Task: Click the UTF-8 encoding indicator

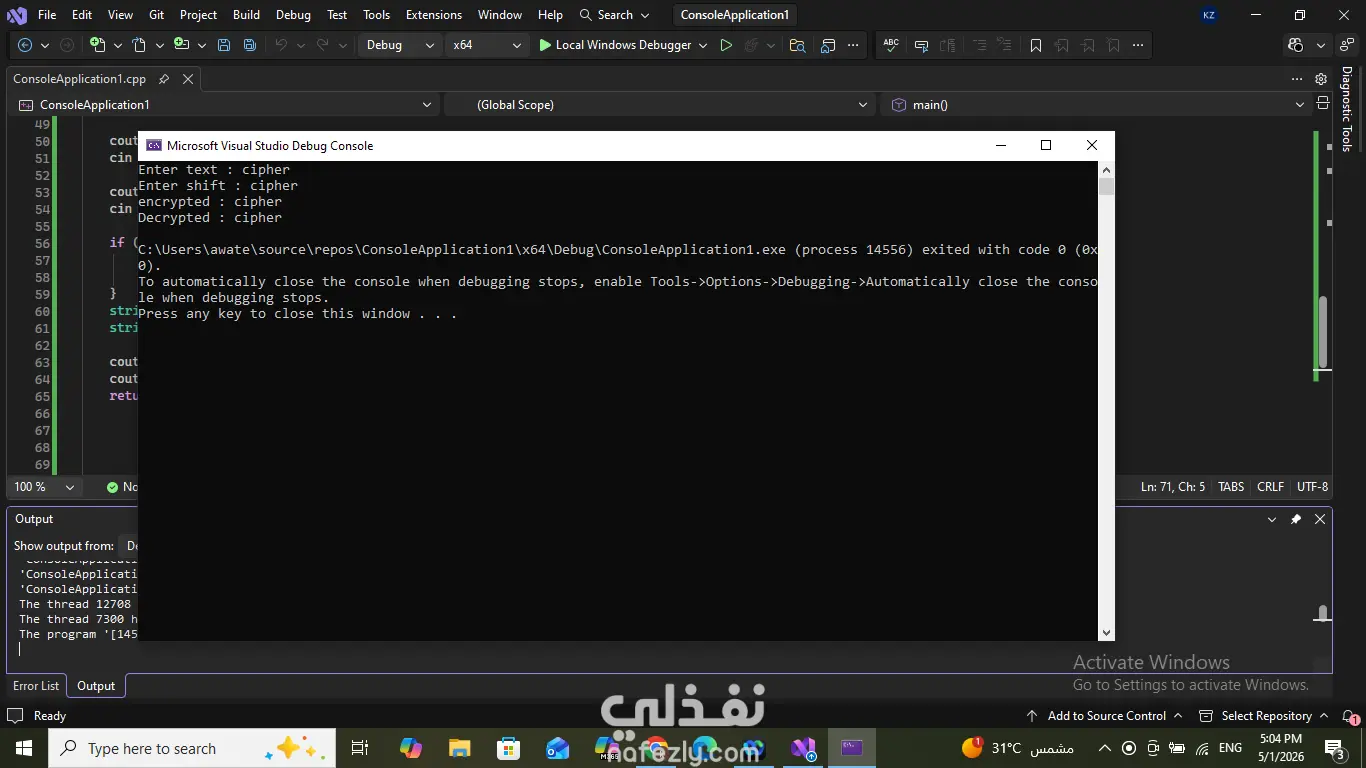Action: coord(1312,487)
